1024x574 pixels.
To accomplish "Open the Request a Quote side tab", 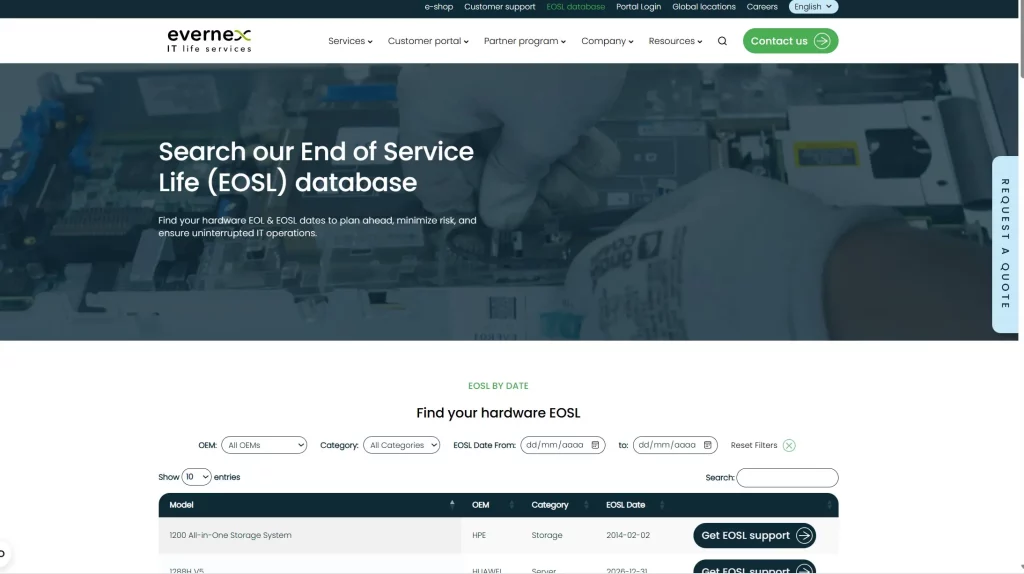I will pyautogui.click(x=1005, y=244).
